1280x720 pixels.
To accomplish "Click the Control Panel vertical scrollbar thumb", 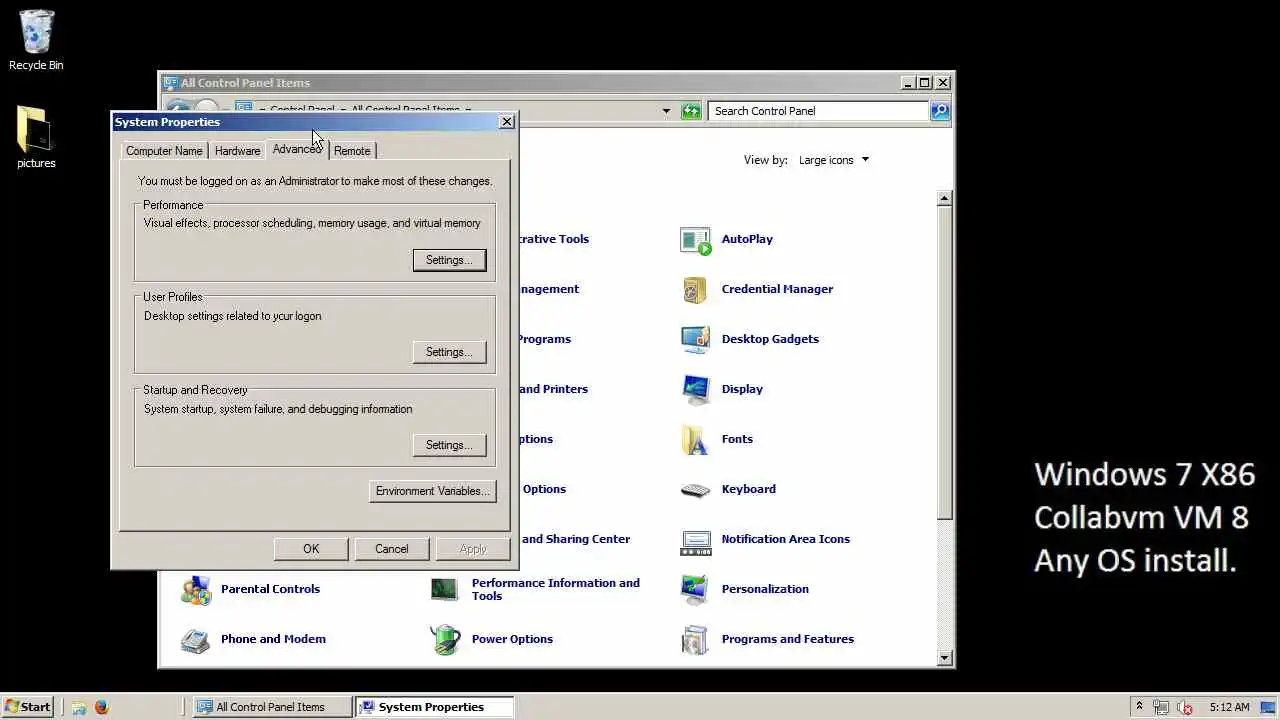I will pos(945,362).
